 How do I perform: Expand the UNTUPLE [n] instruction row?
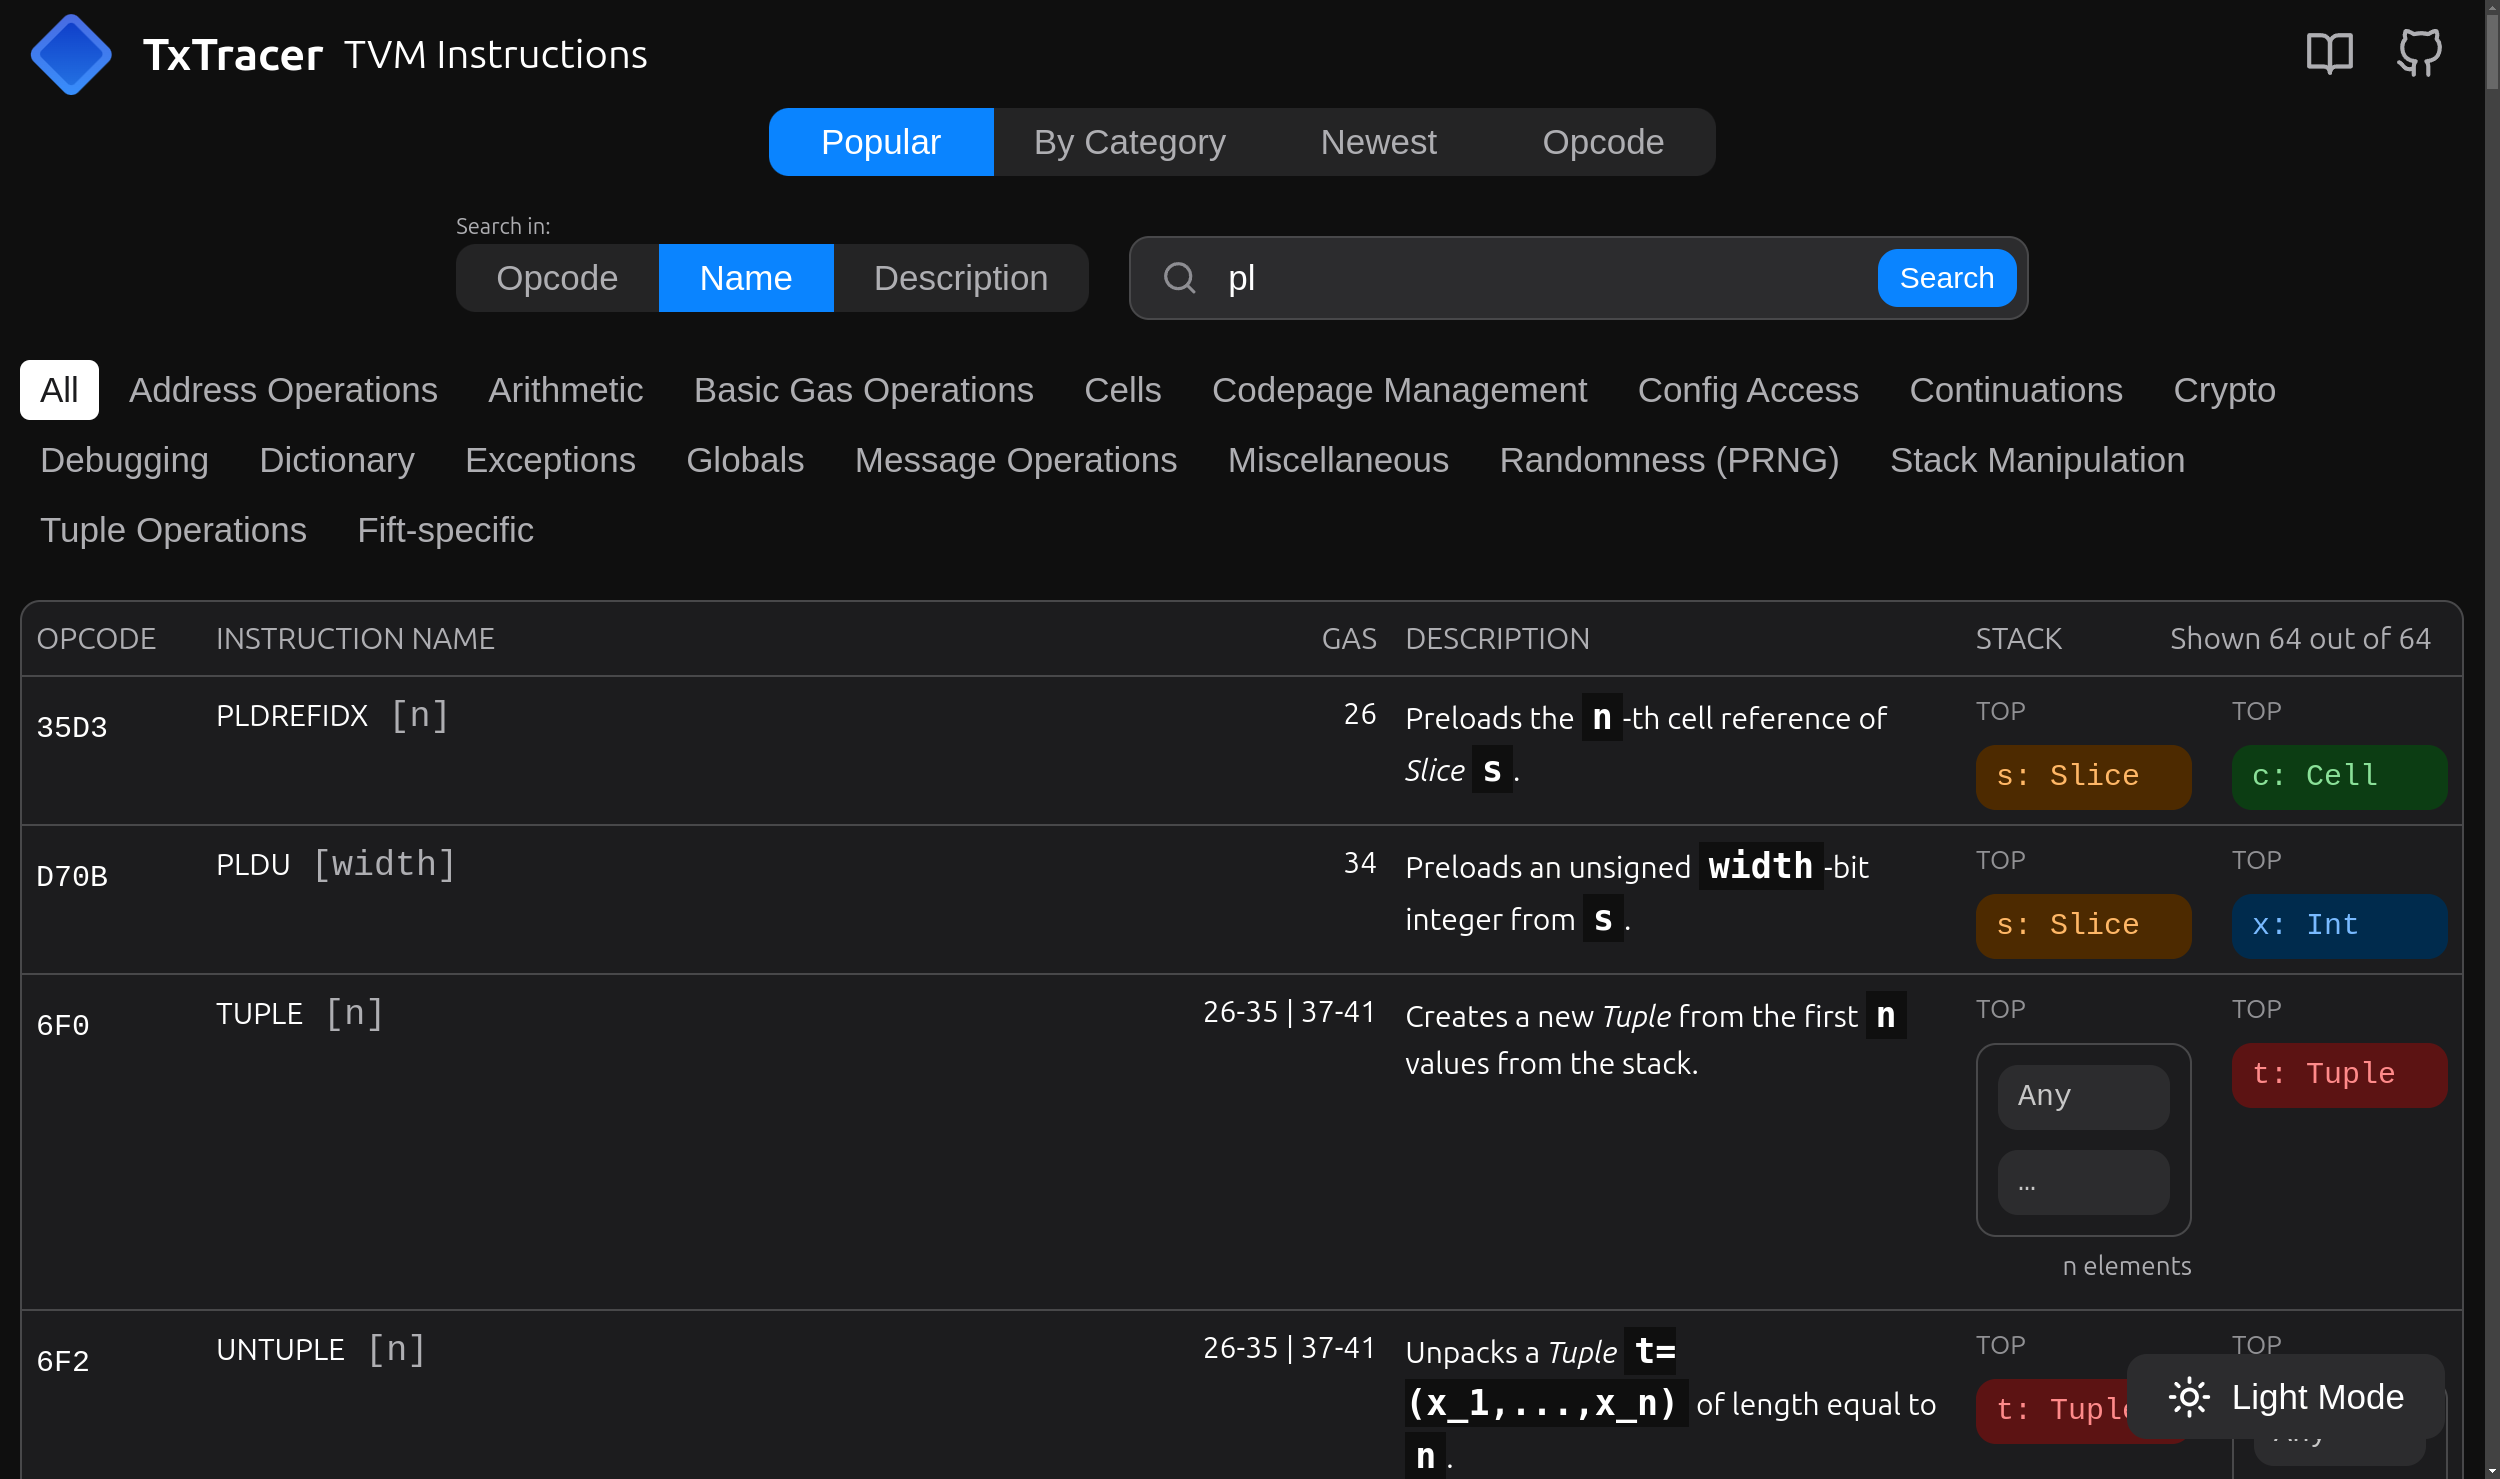(x=1241, y=1395)
